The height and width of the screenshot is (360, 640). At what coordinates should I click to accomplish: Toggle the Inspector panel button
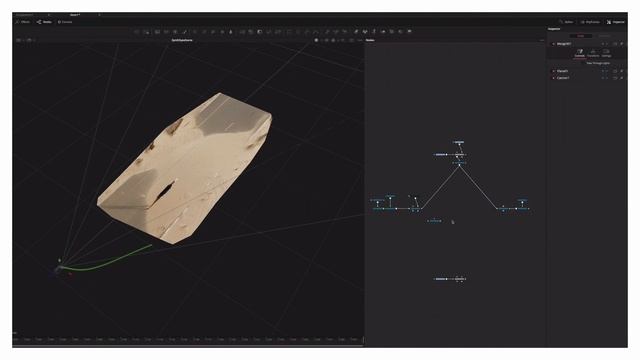(616, 22)
